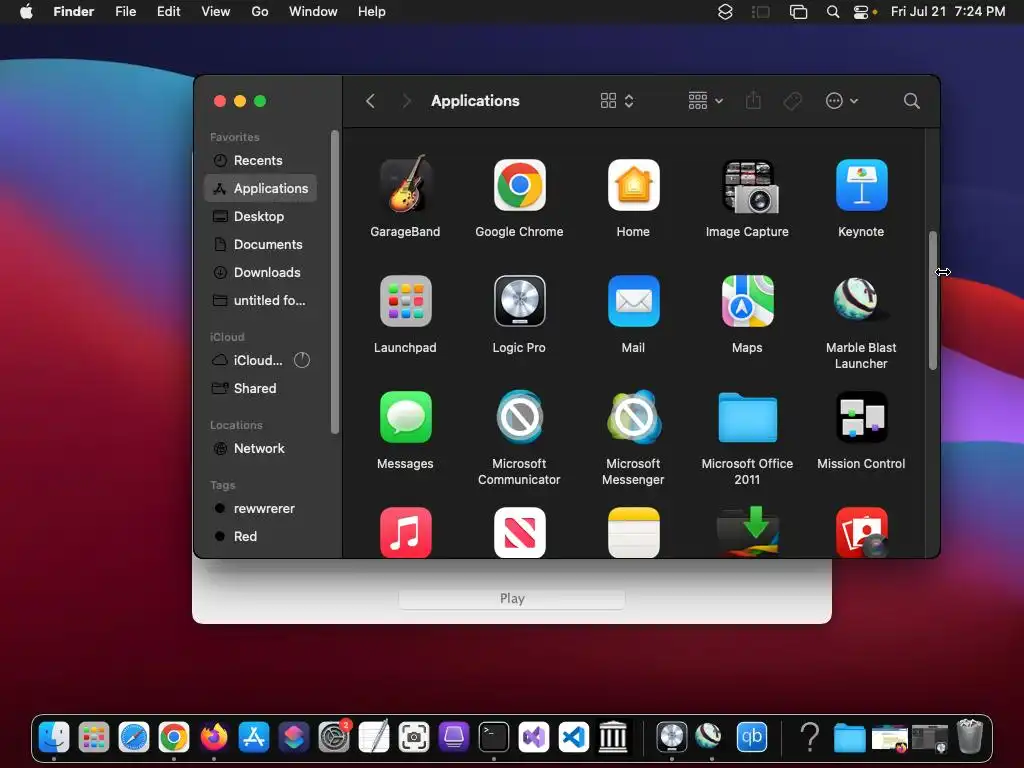
Task: Open qBittorrent from the Dock
Action: coord(752,737)
